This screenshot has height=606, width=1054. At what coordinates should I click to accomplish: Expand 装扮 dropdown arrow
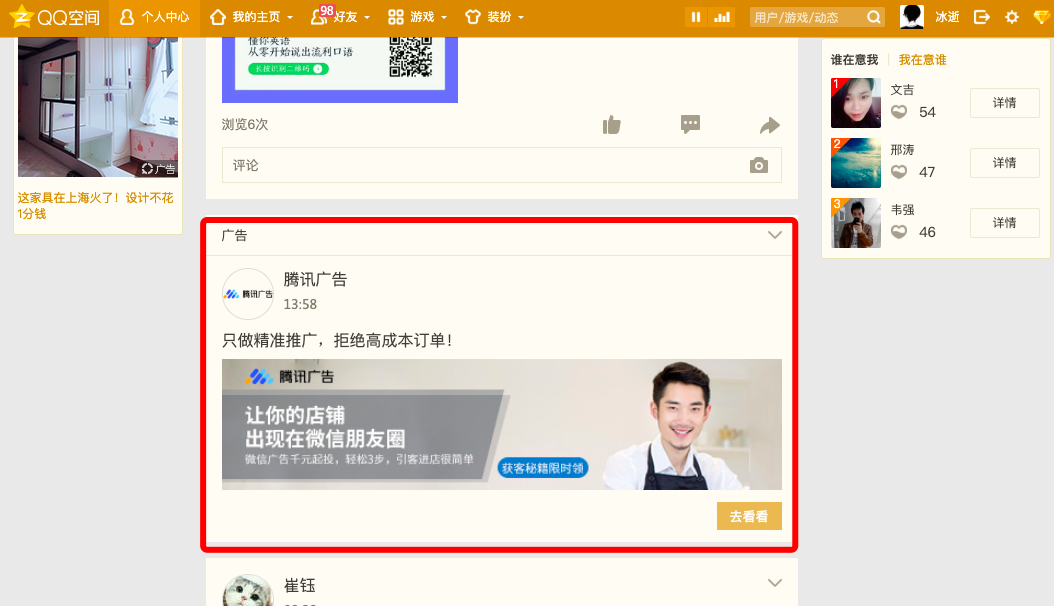point(521,17)
